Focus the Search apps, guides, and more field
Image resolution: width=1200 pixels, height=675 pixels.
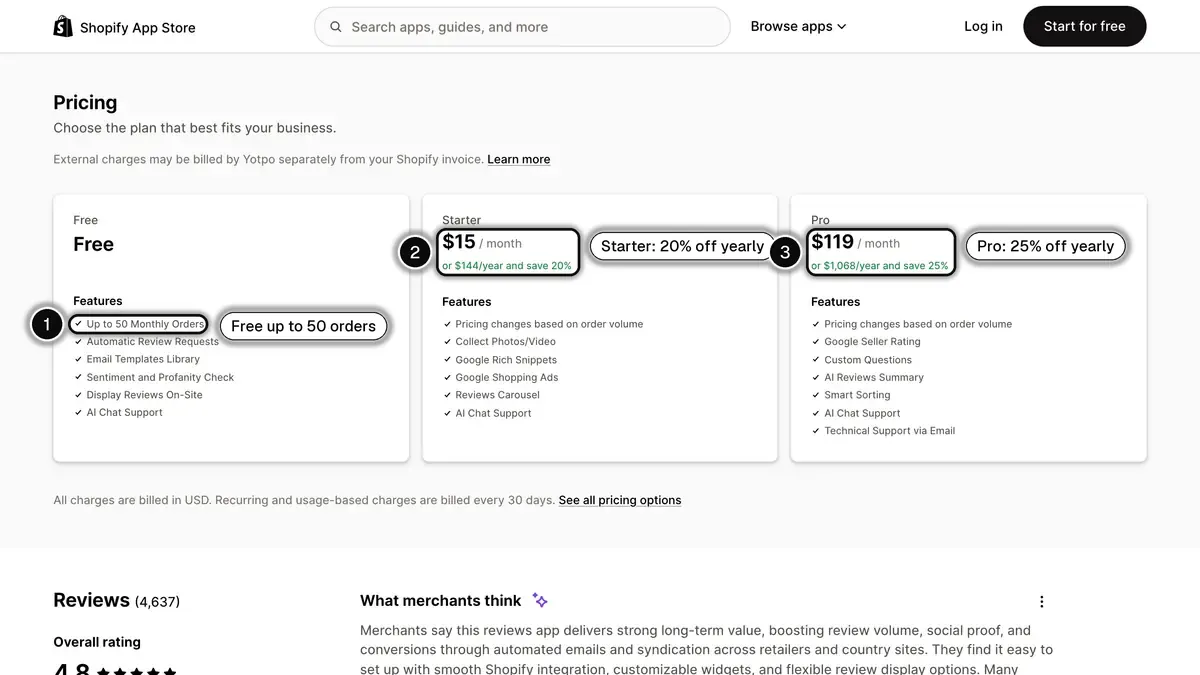tap(522, 27)
